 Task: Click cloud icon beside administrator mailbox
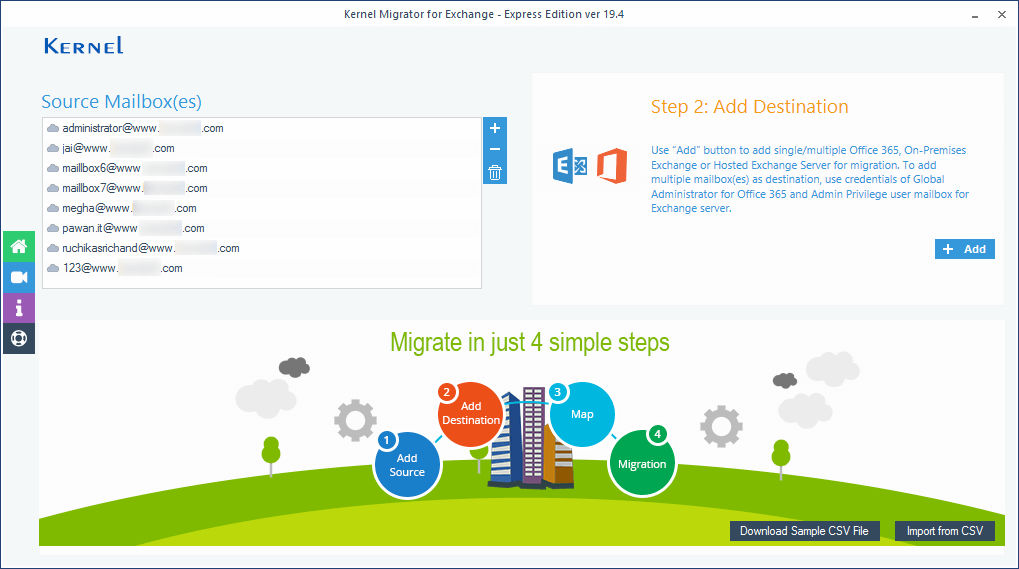click(x=53, y=129)
